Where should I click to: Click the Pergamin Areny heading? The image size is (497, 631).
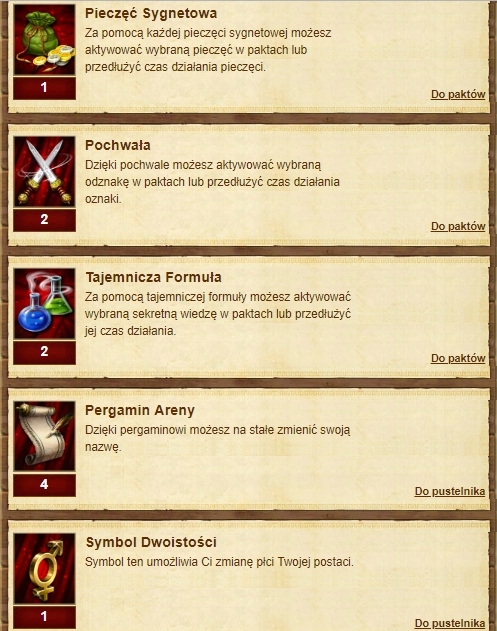click(140, 410)
